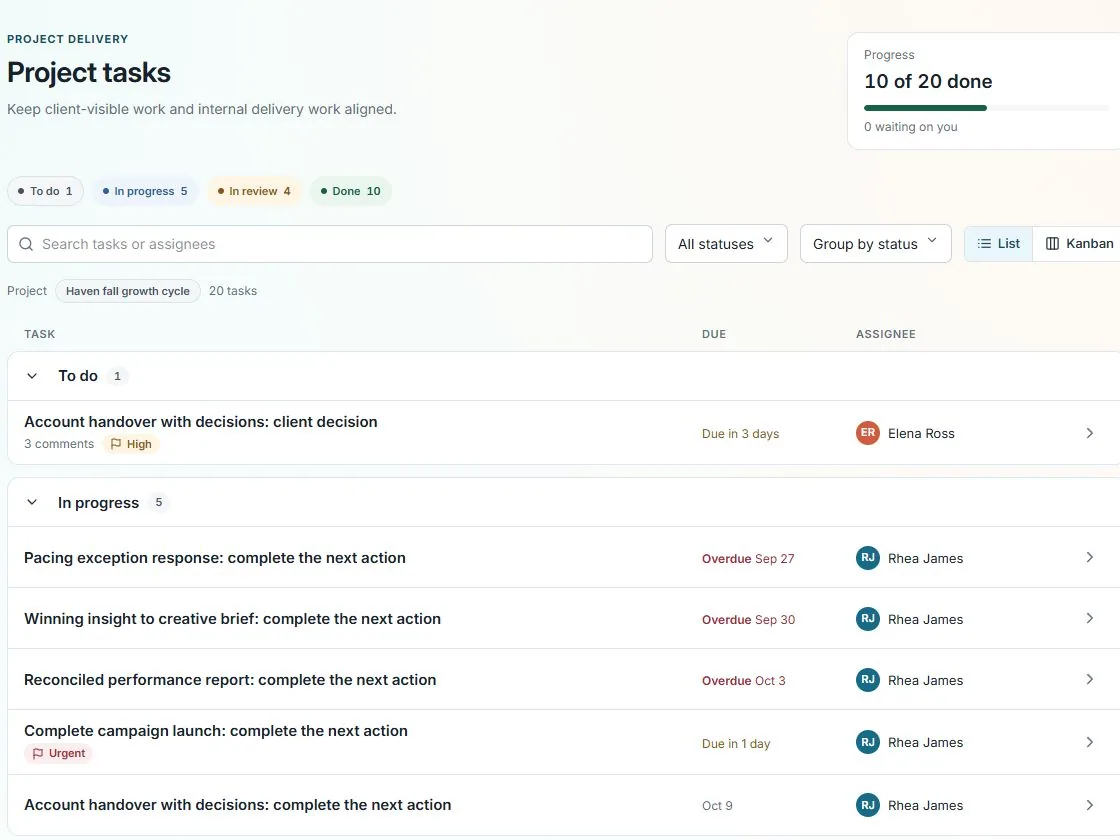Screen dimensions: 1120x840
Task: Click RJ avatar on Oct 9 handover row
Action: click(867, 805)
